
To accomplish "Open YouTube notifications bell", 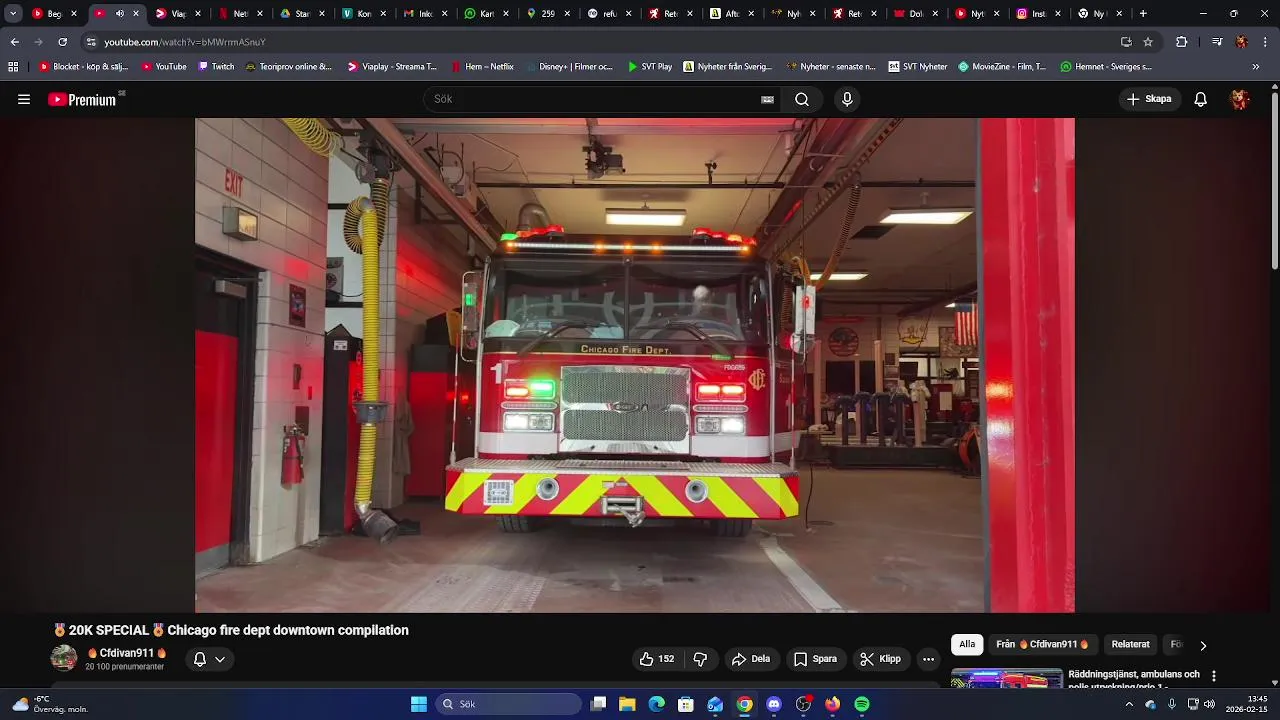I will 1201,99.
